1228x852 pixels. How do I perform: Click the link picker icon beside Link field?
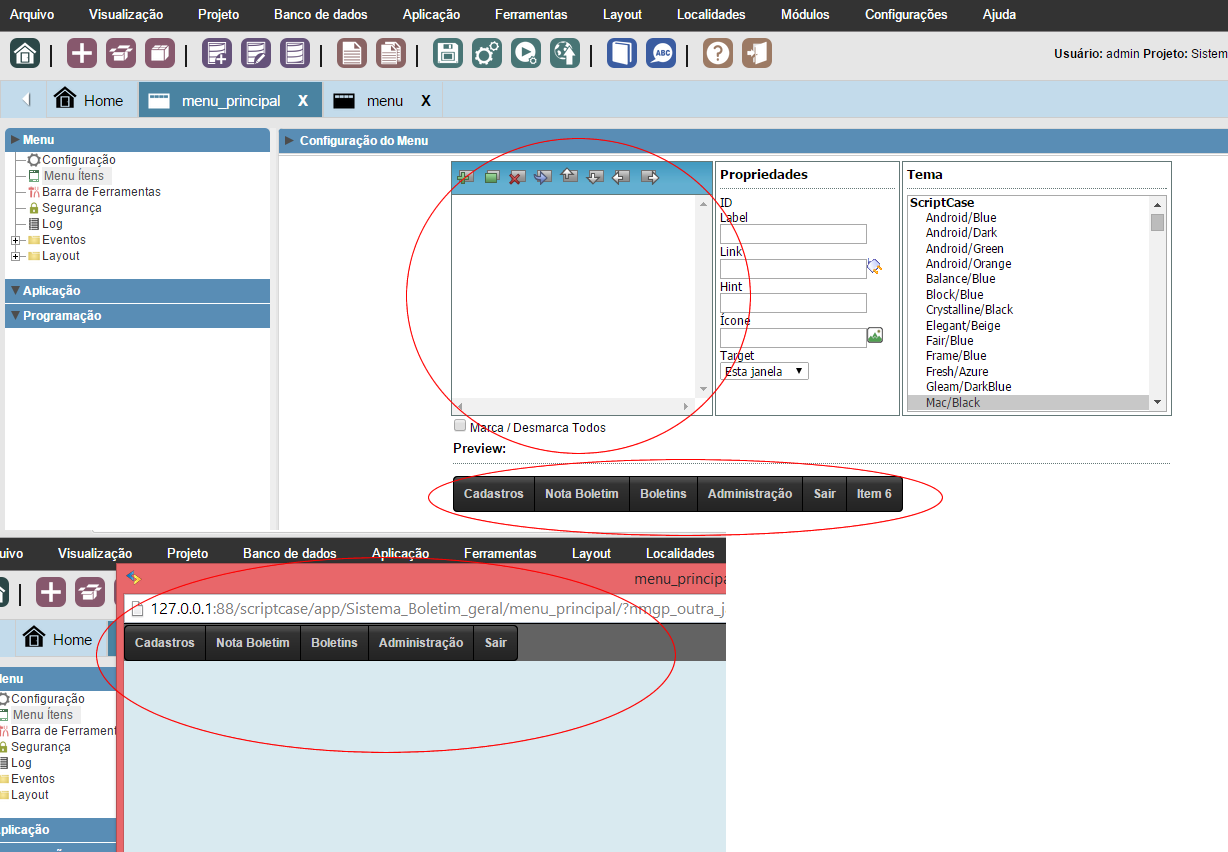[874, 266]
